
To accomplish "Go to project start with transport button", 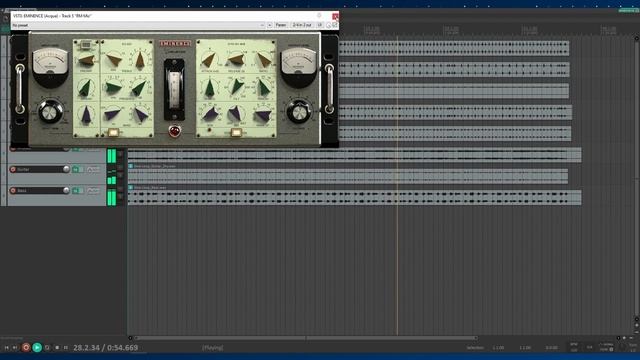I will coord(7,347).
